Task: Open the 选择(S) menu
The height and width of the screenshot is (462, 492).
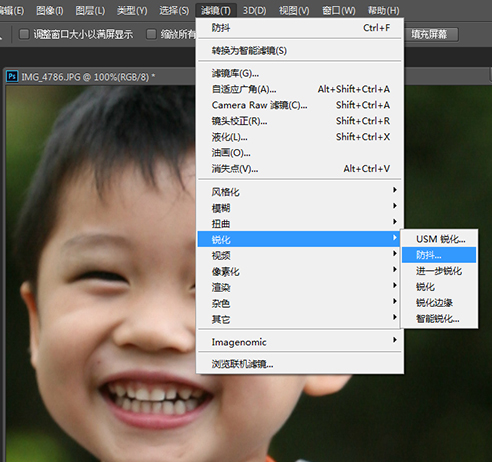Action: pos(174,11)
